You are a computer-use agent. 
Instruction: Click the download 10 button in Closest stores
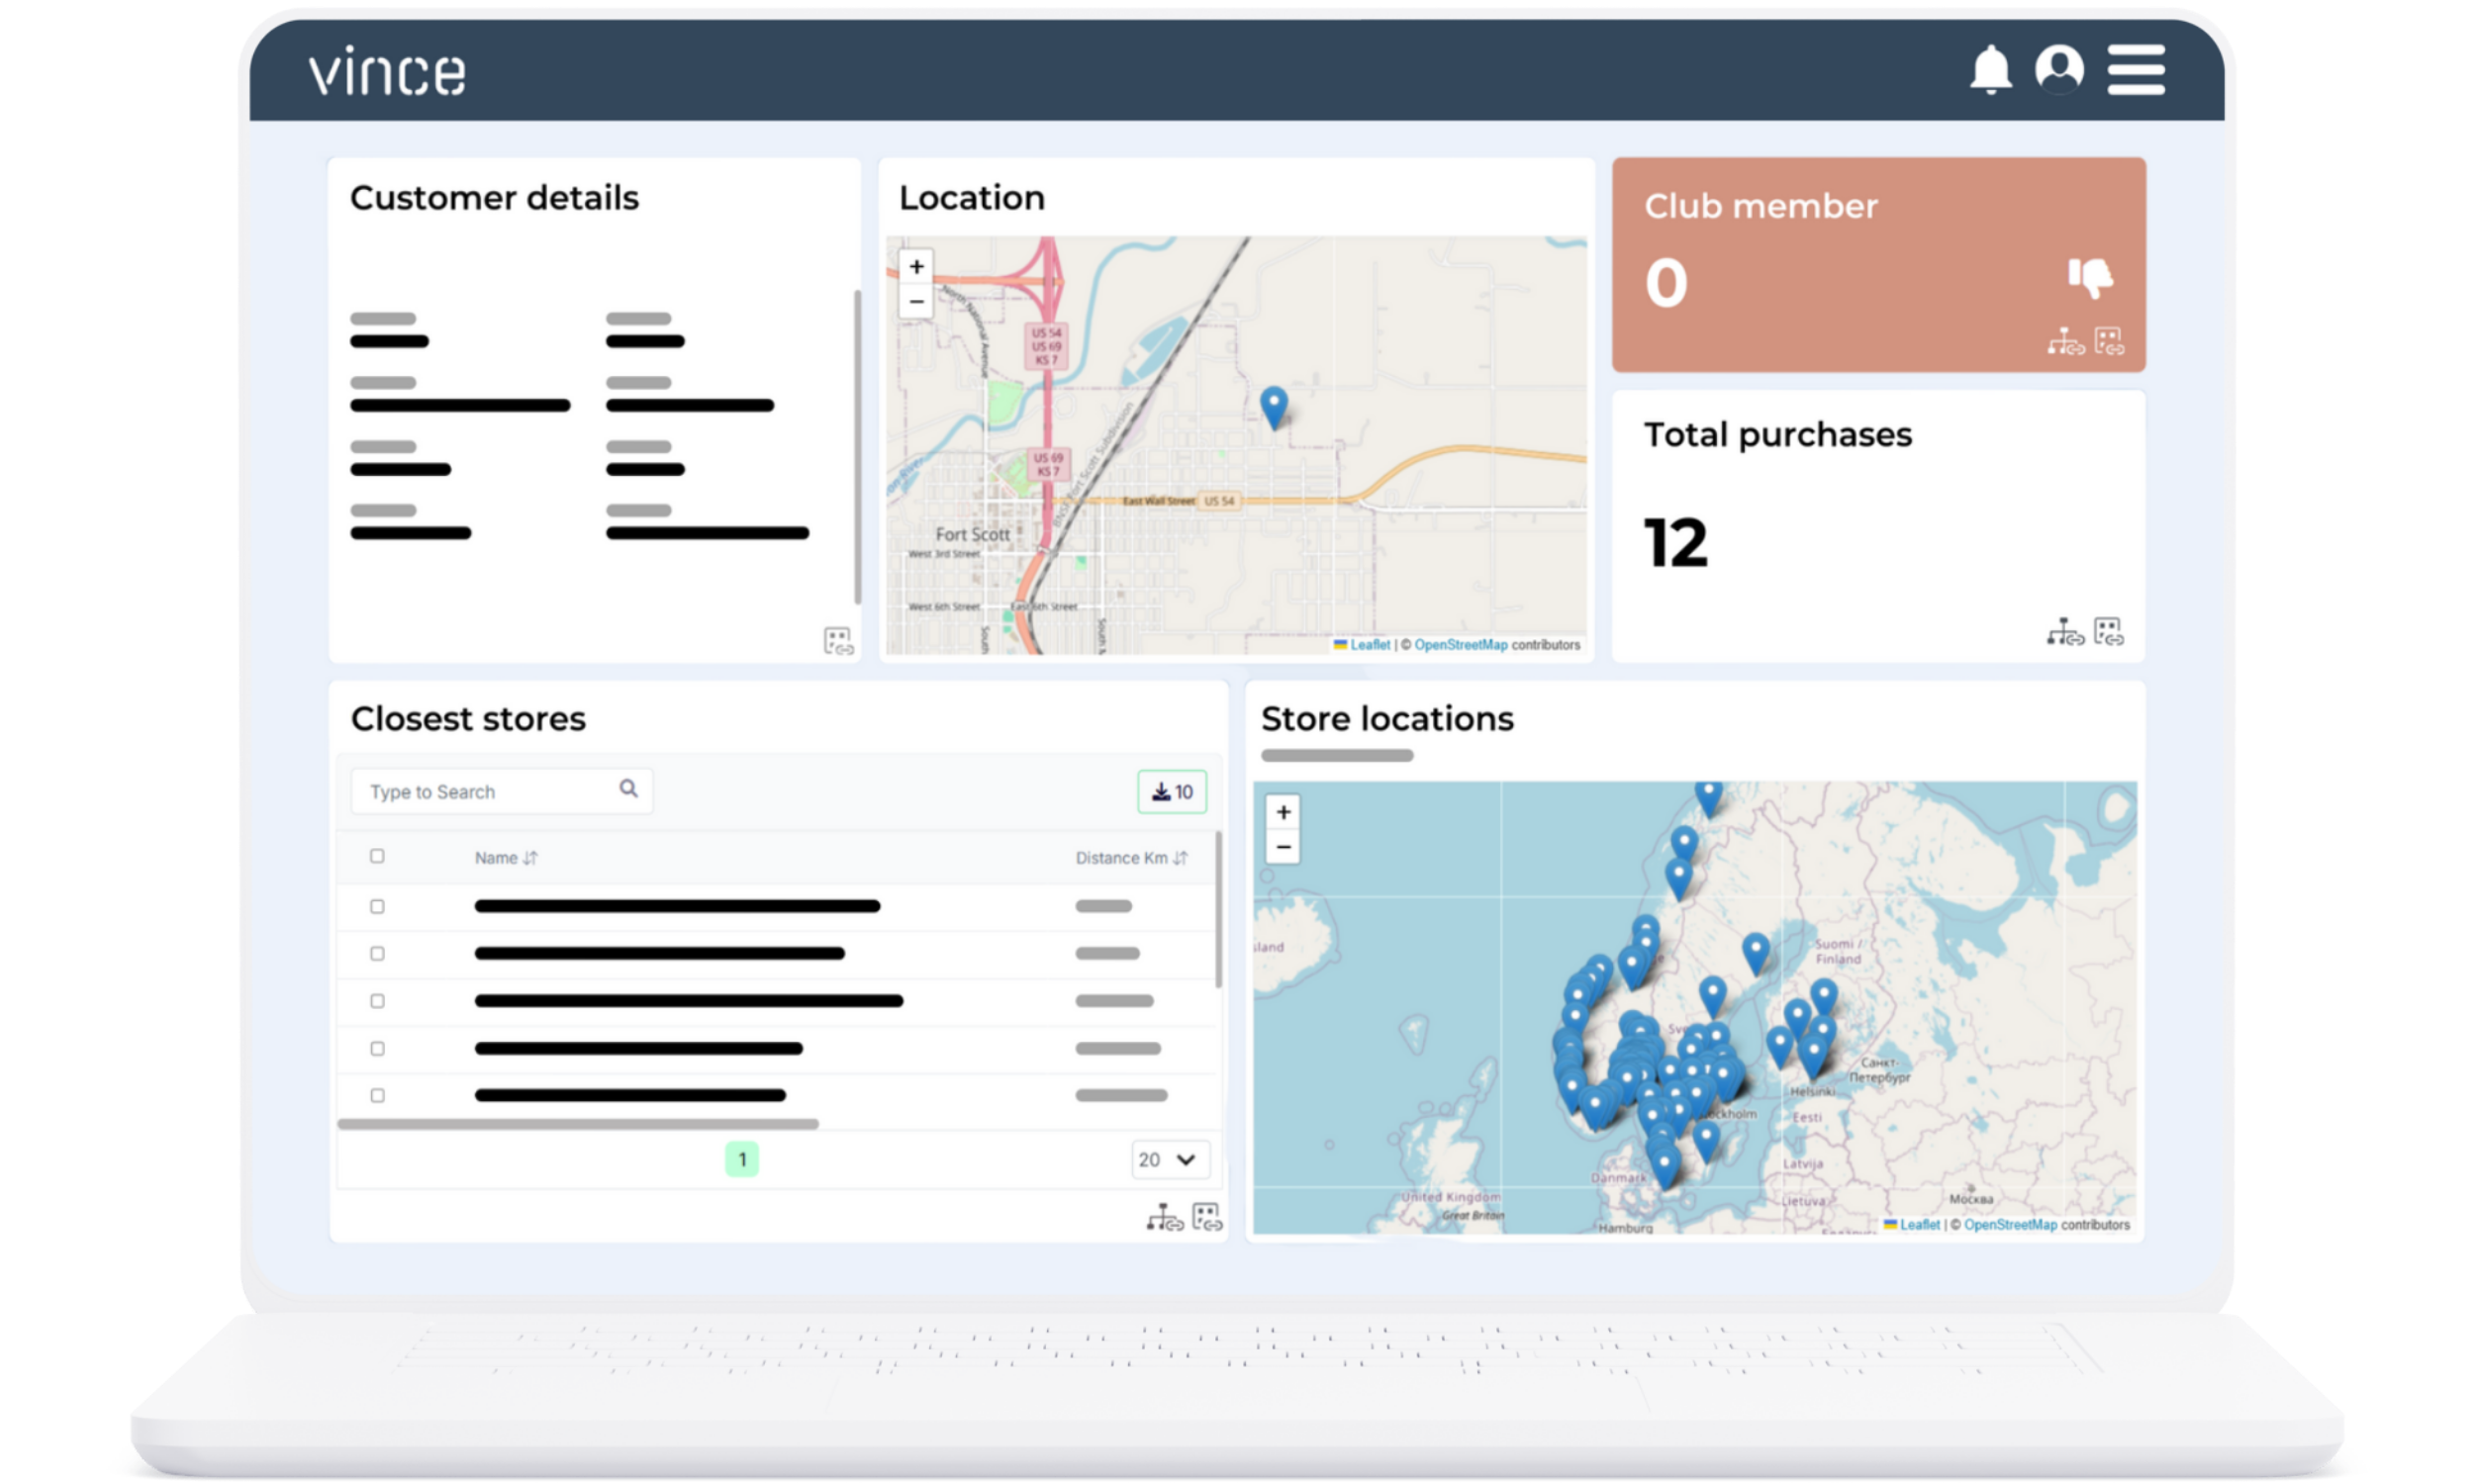pos(1172,791)
